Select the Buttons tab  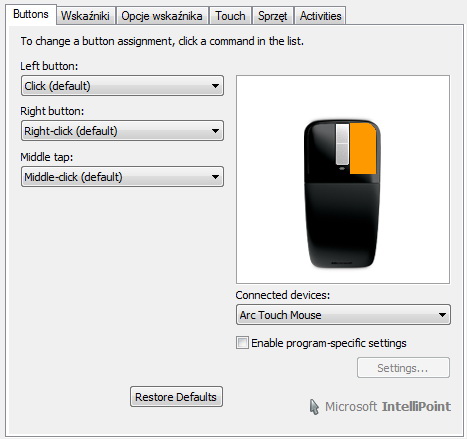tap(31, 15)
